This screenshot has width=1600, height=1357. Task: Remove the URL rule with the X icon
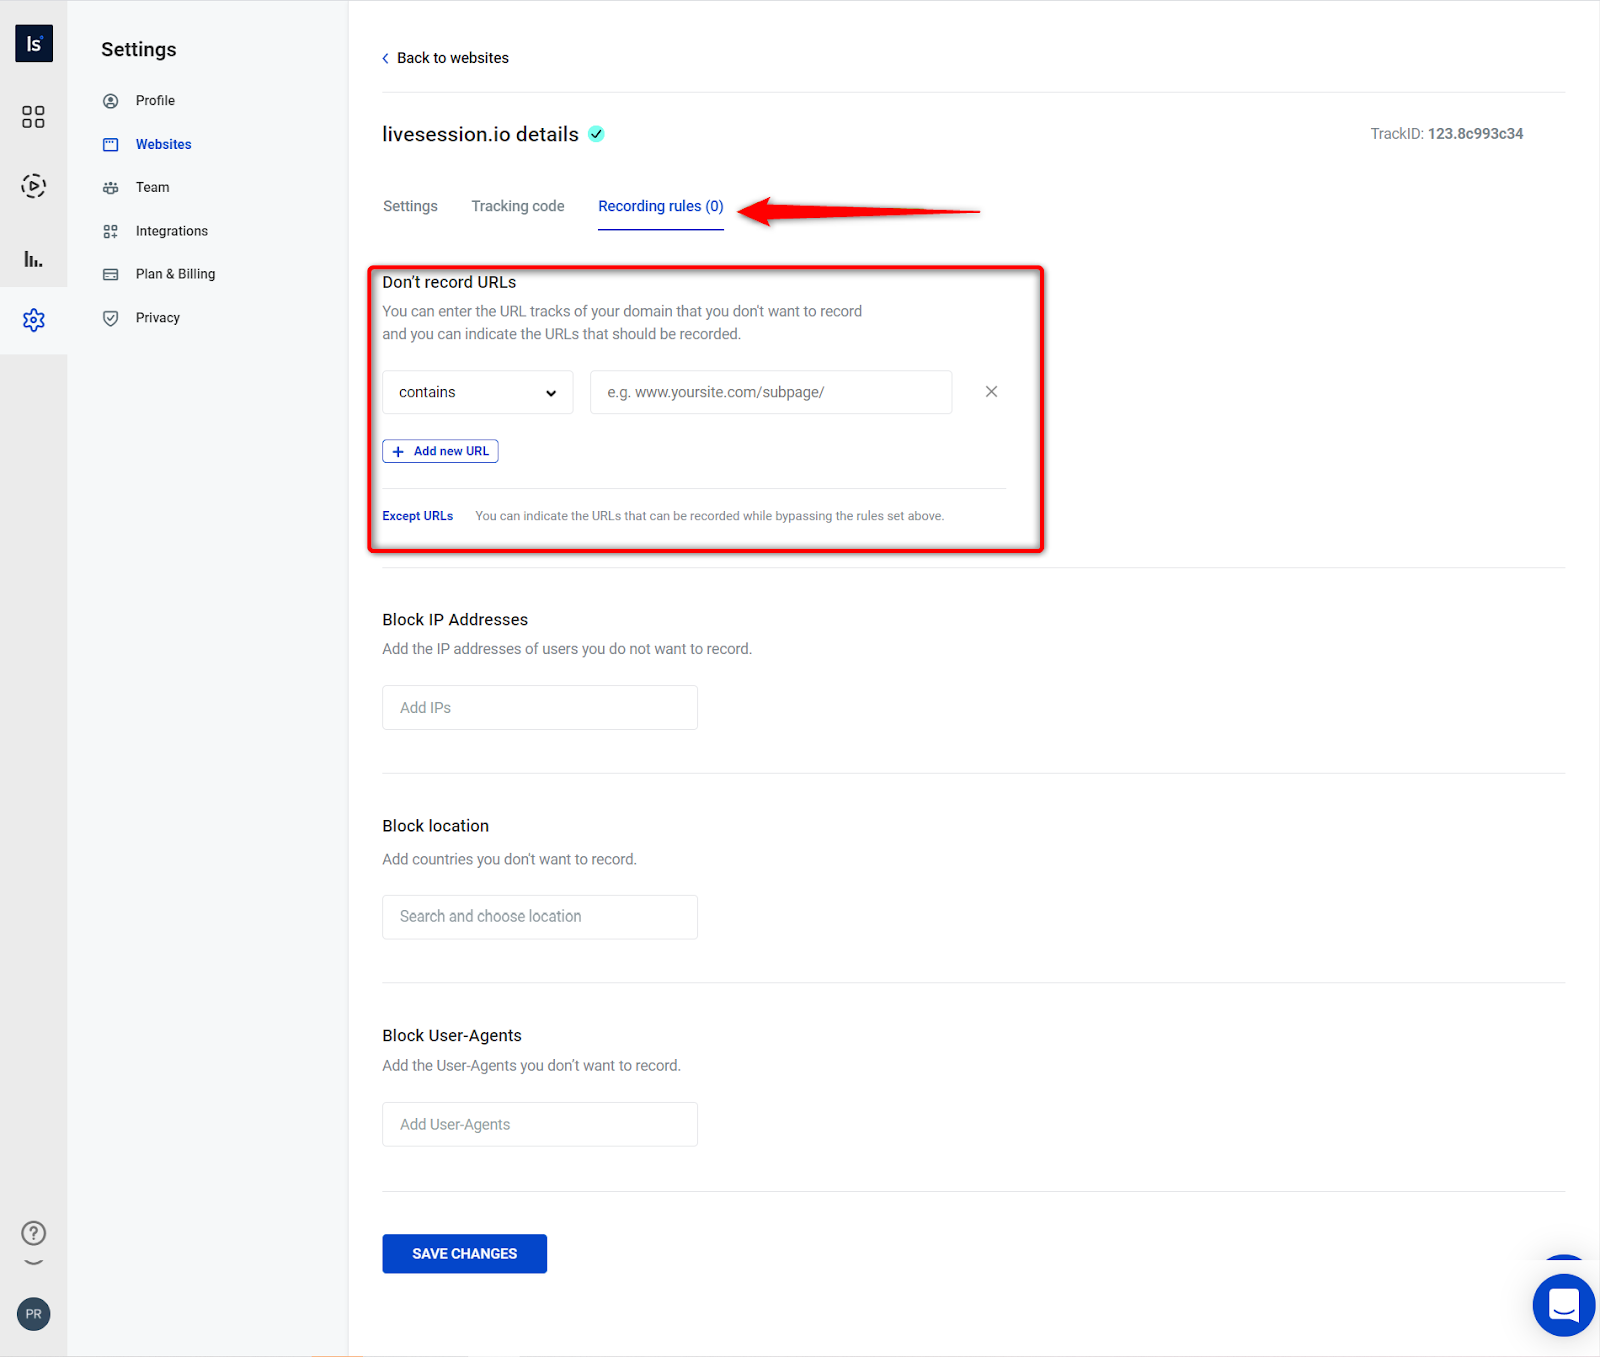(x=991, y=391)
